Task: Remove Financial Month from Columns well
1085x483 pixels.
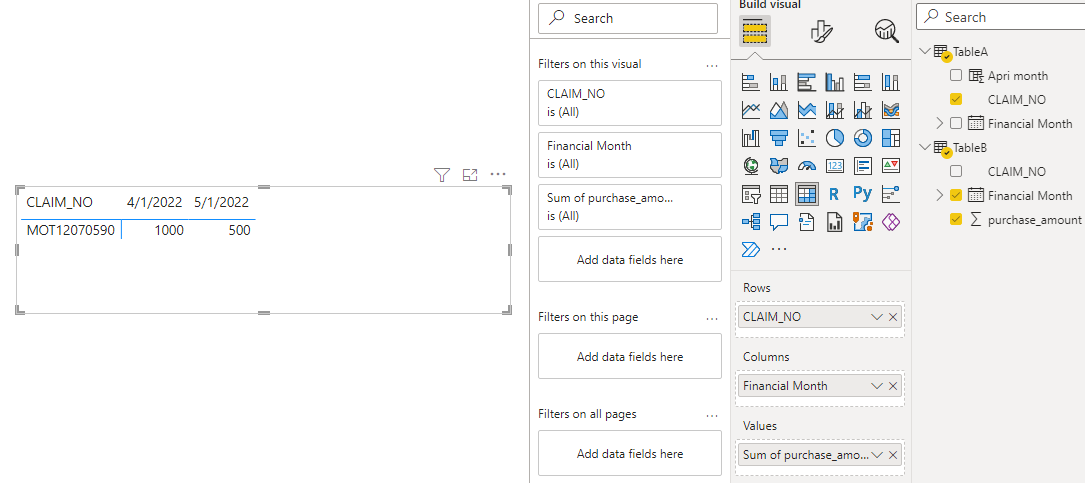Action: click(893, 386)
